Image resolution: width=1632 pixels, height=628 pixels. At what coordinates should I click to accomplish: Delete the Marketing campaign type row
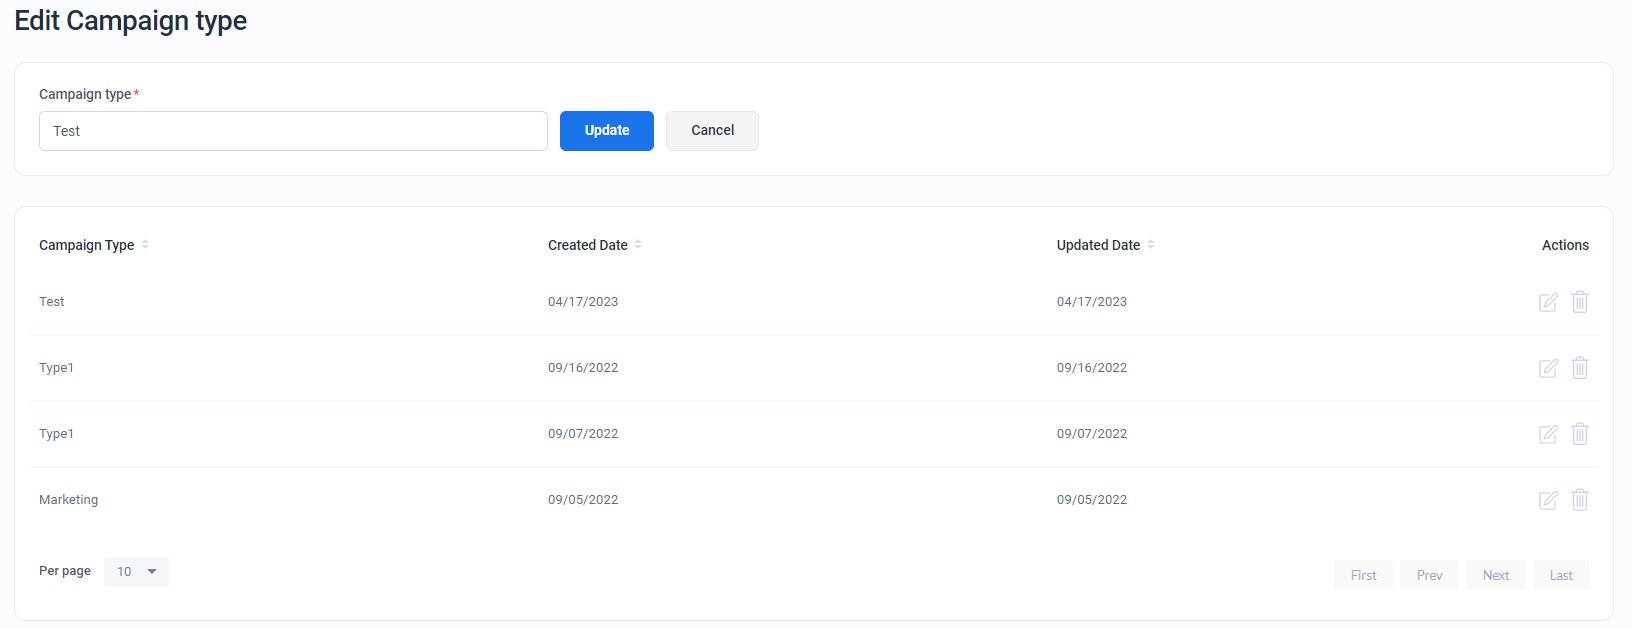coord(1580,499)
